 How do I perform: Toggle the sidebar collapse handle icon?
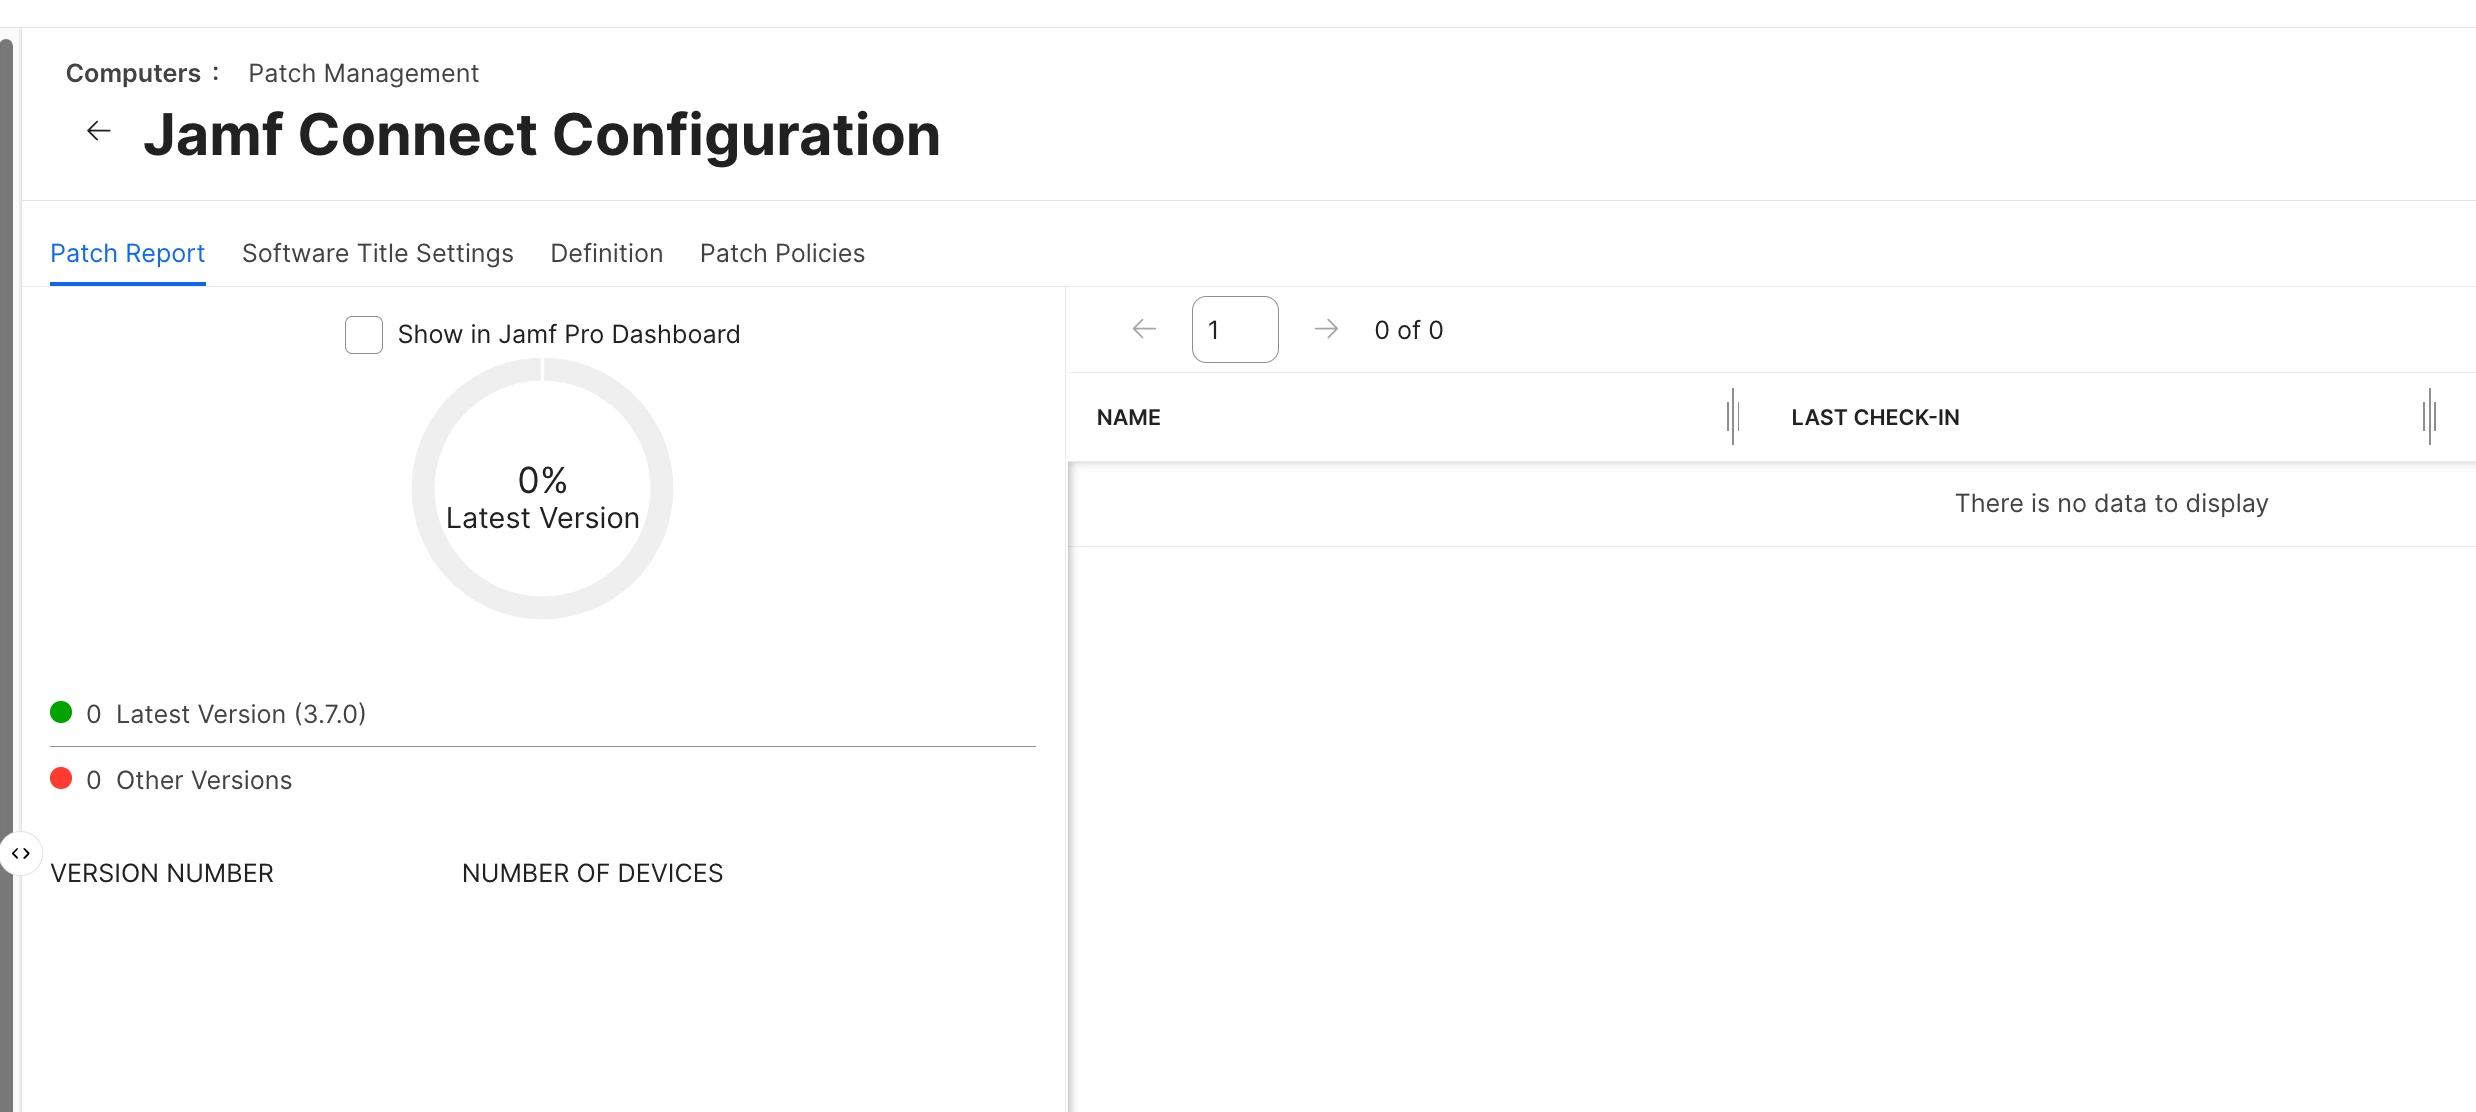coord(21,854)
